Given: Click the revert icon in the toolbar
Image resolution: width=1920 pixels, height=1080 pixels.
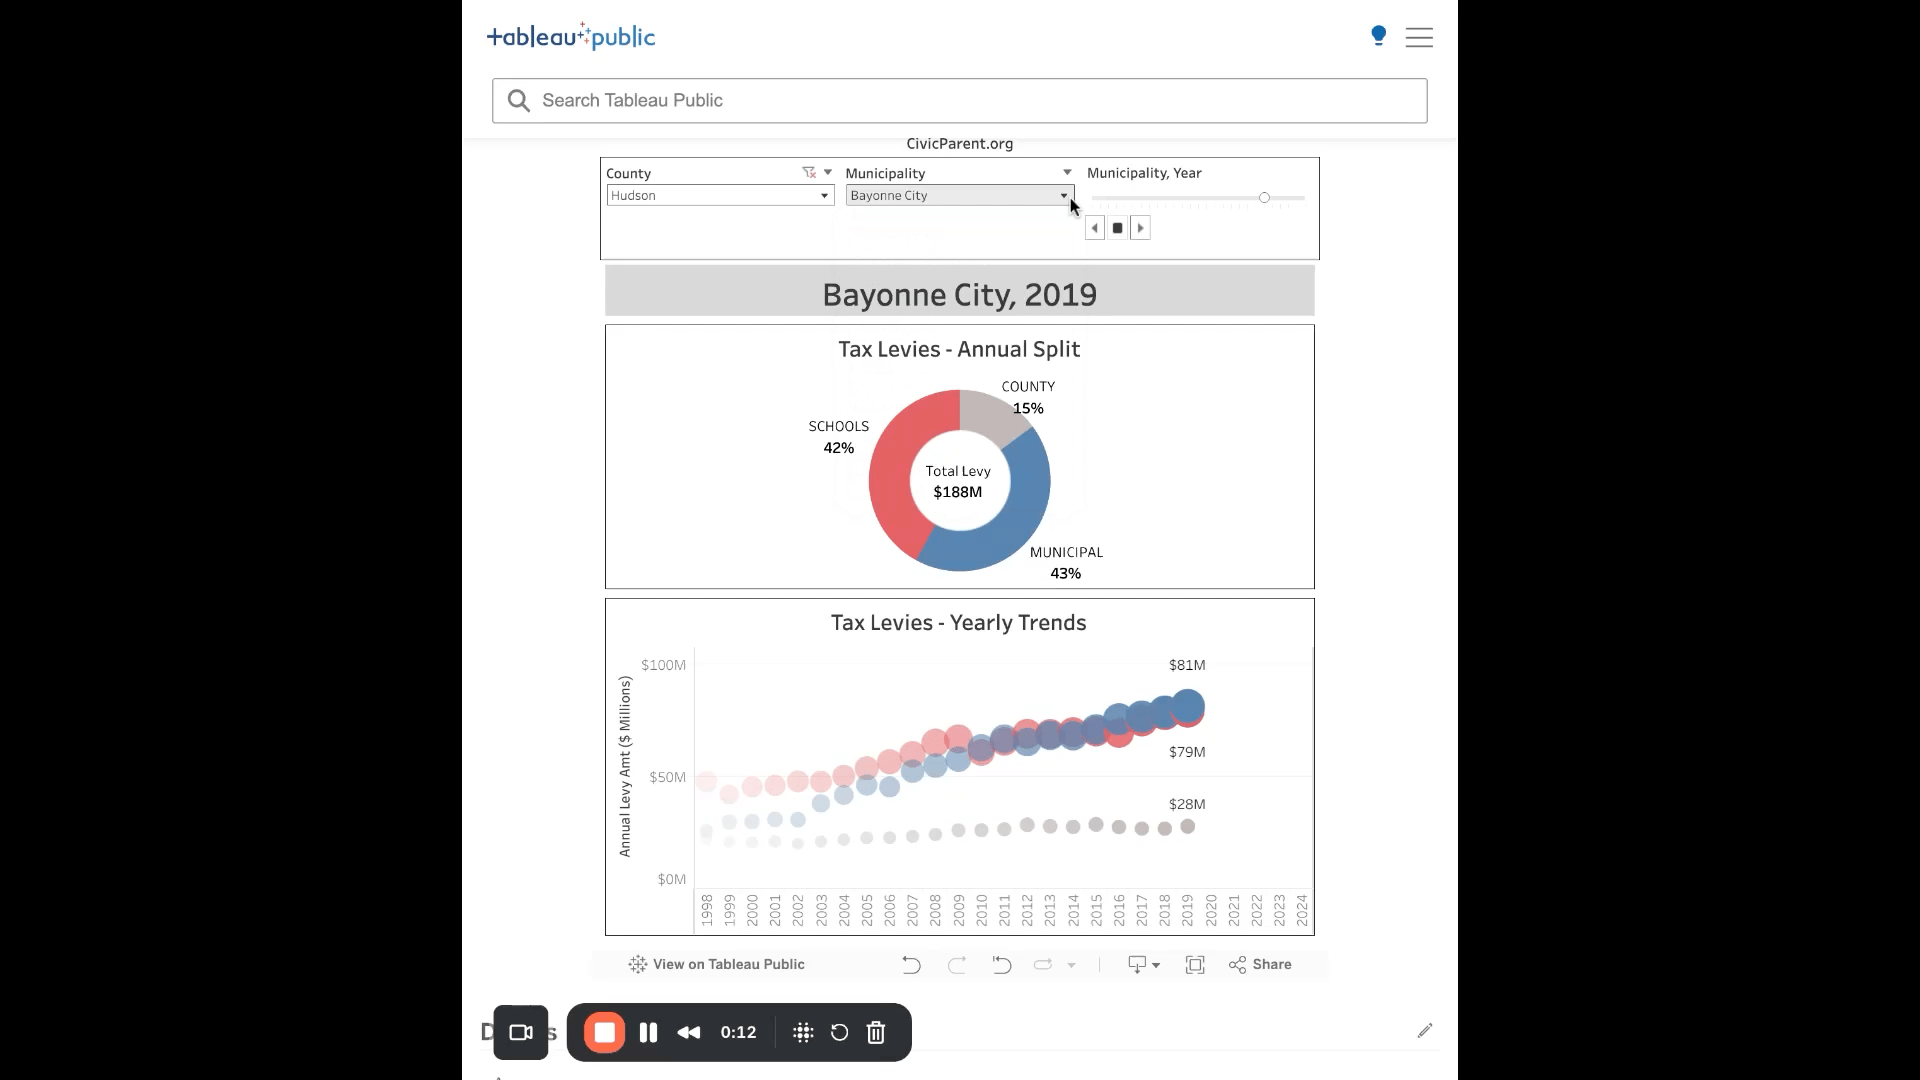Looking at the screenshot, I should (x=1001, y=964).
